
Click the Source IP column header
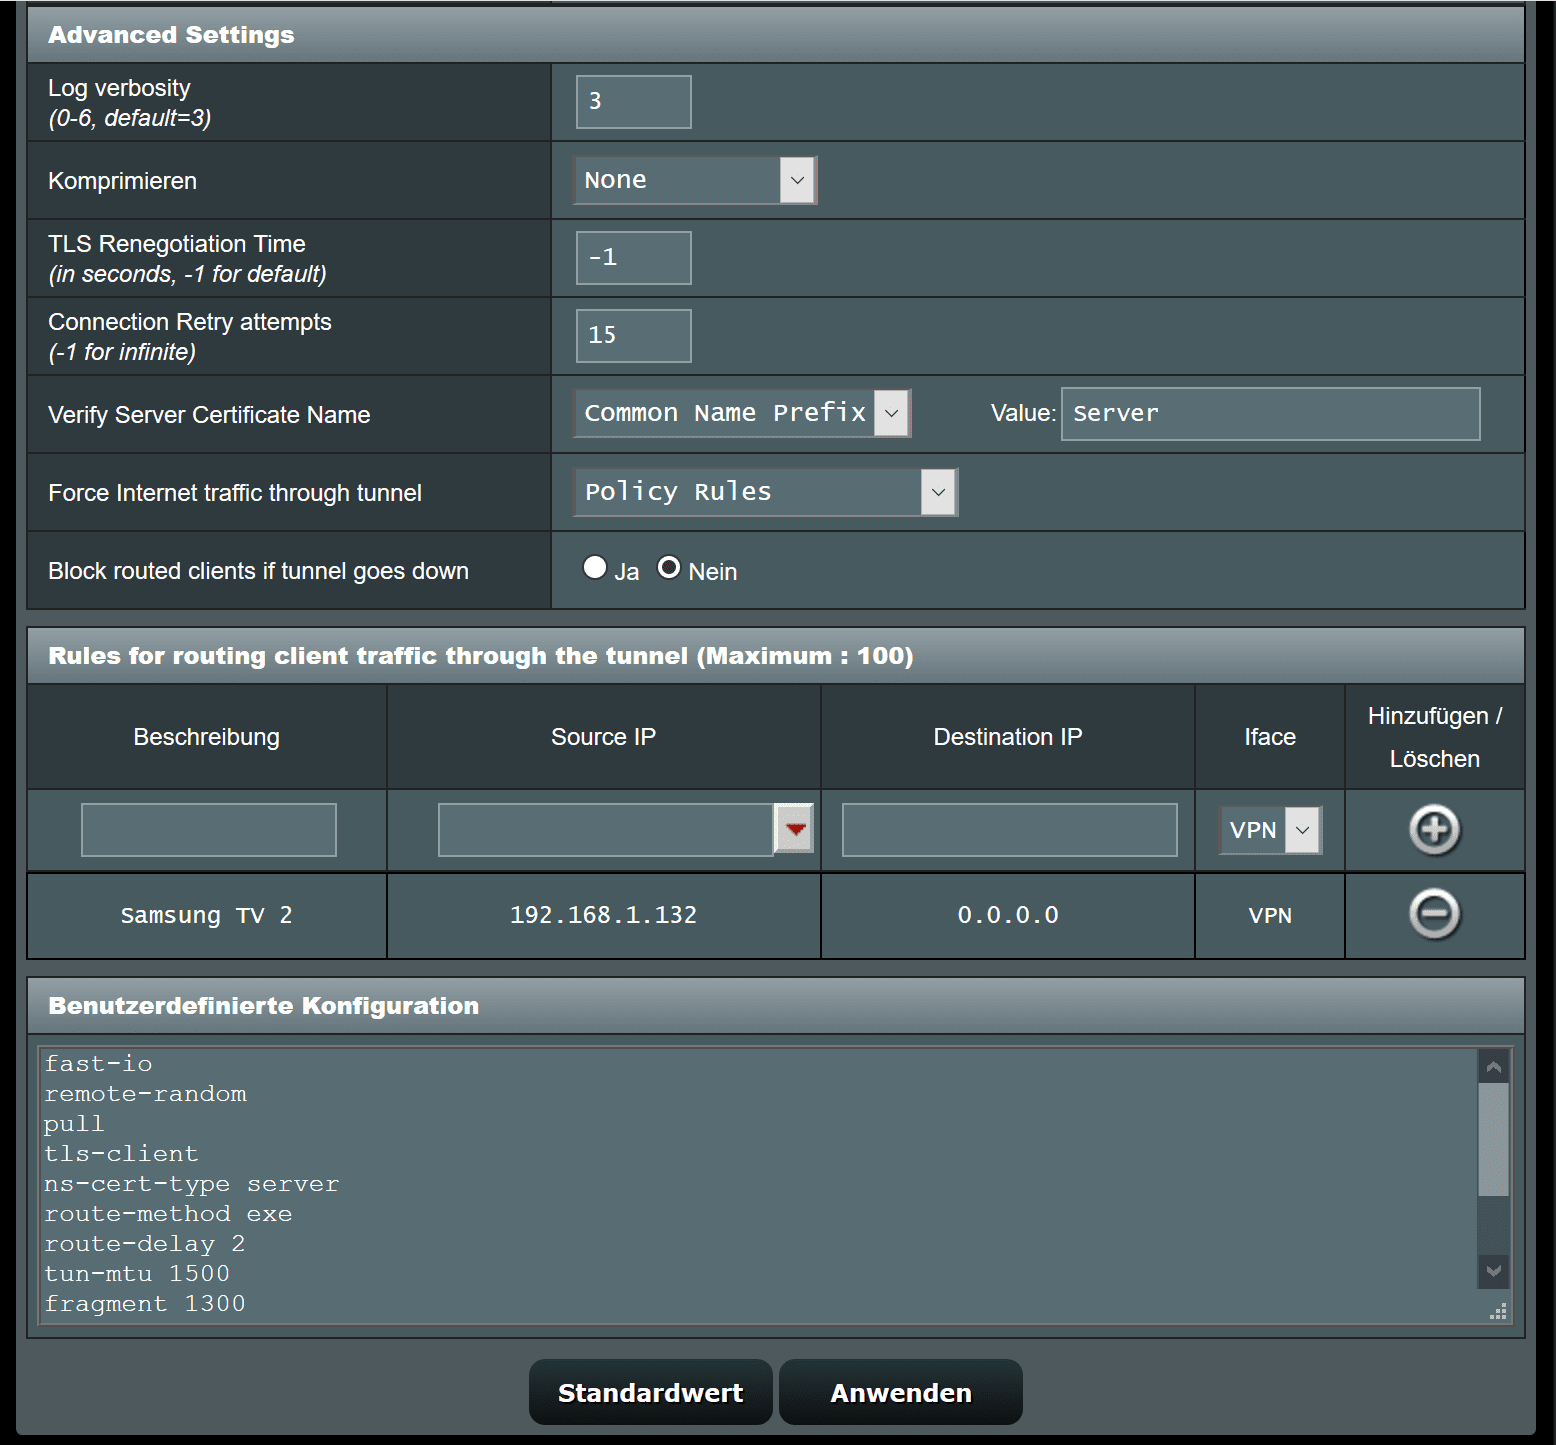(x=604, y=737)
